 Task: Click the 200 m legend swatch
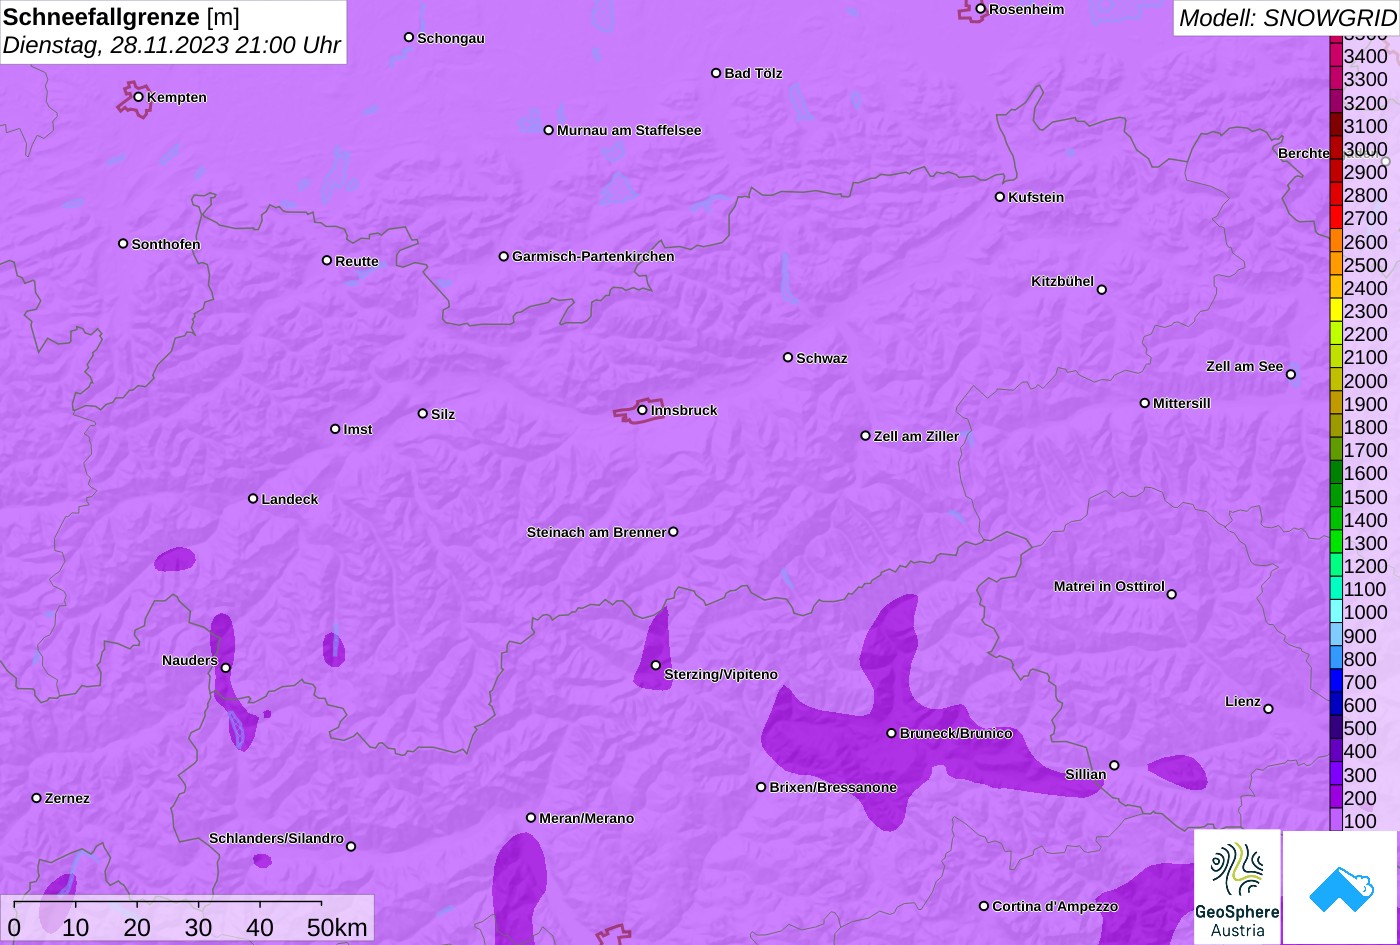1335,797
